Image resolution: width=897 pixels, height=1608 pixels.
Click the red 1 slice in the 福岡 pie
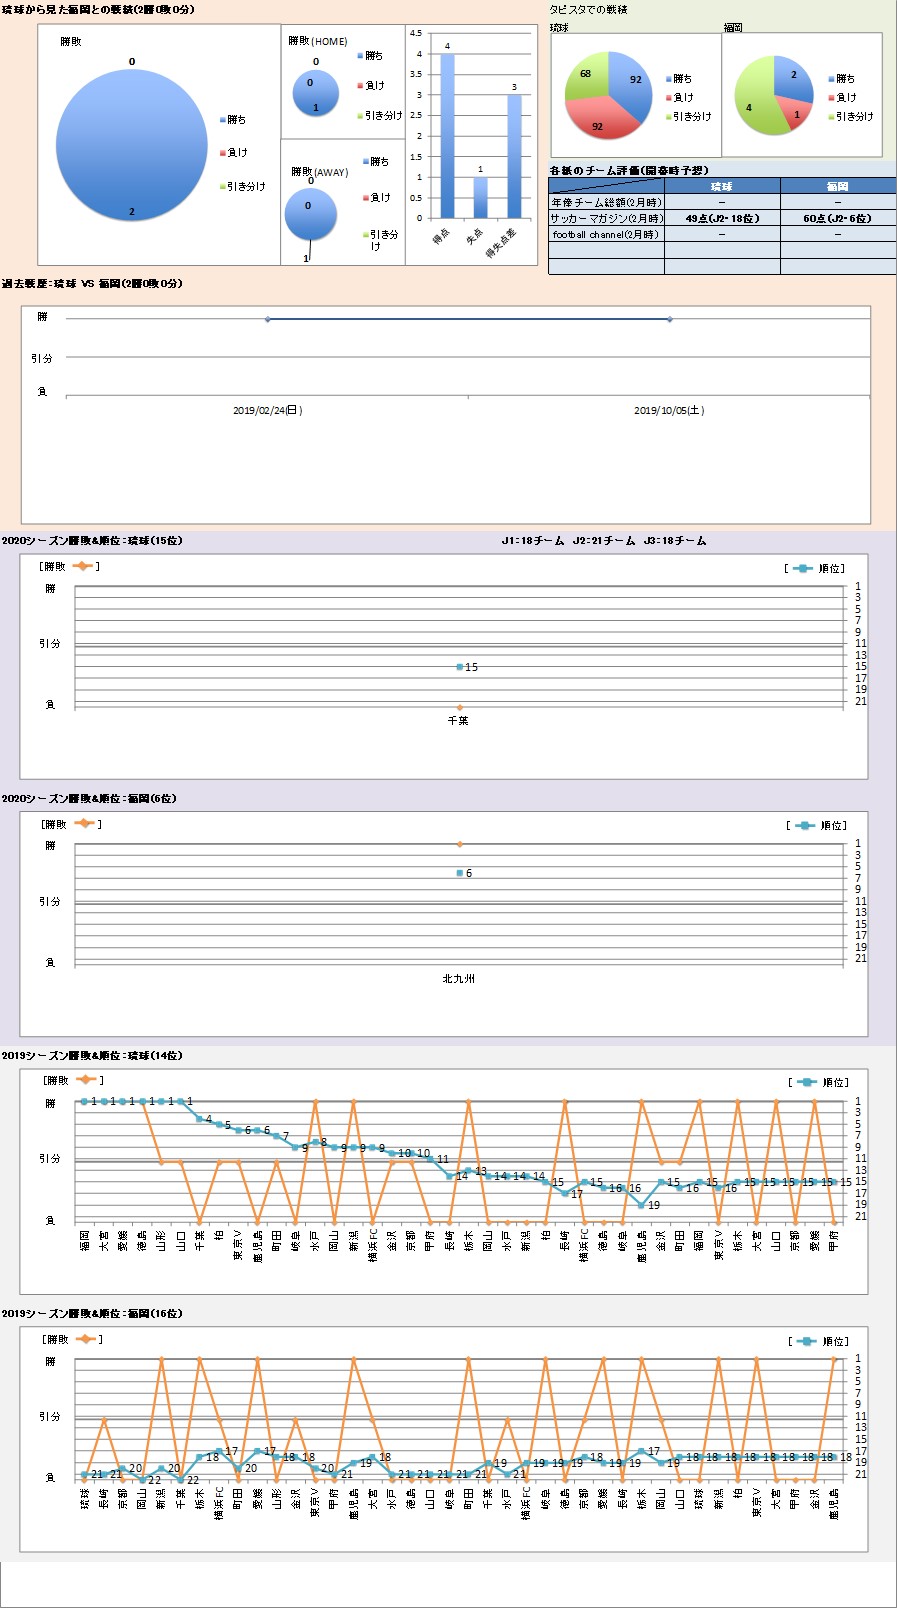click(x=795, y=114)
